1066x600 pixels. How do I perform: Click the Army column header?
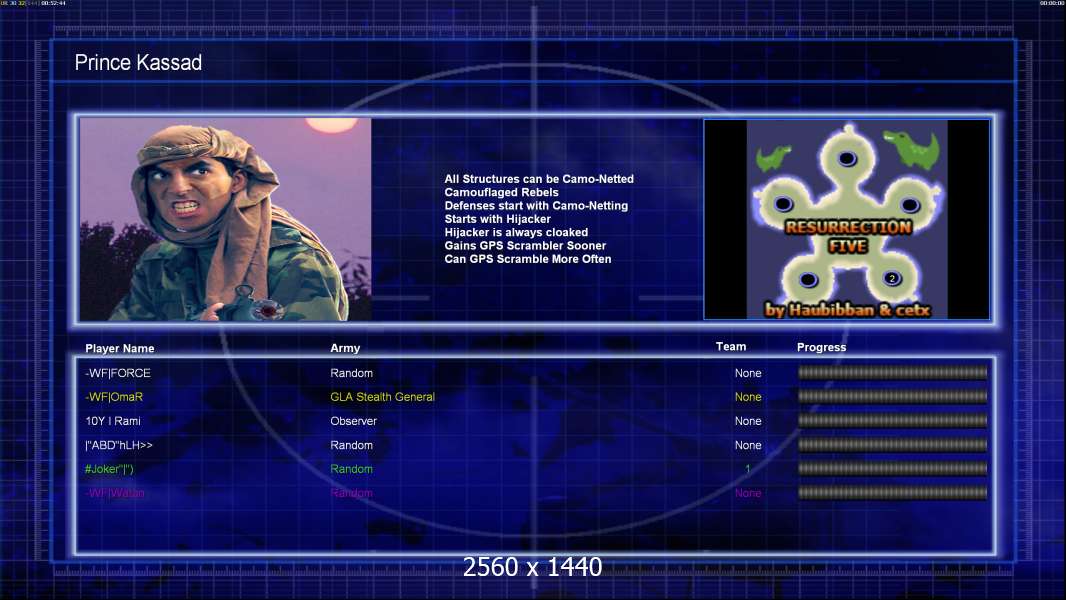(345, 347)
